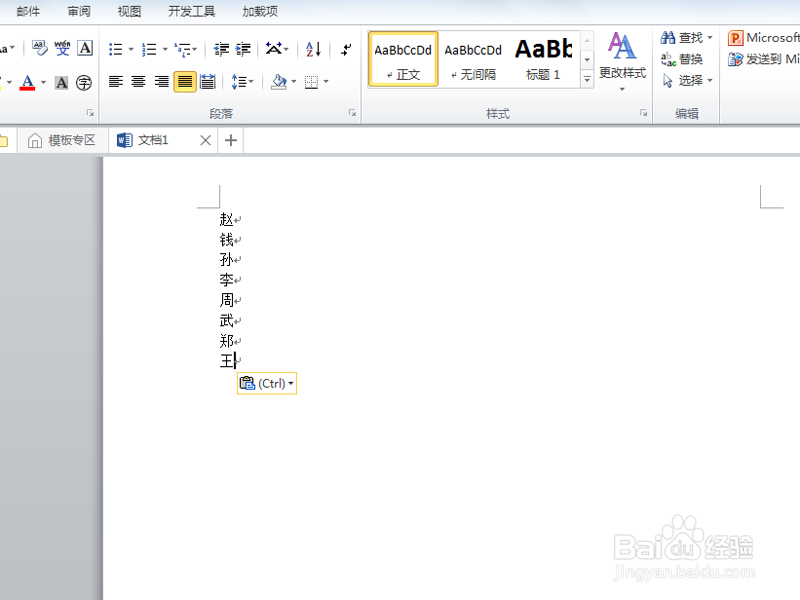This screenshot has height=600, width=800.
Task: Apply the bottom border button
Action: [x=311, y=82]
